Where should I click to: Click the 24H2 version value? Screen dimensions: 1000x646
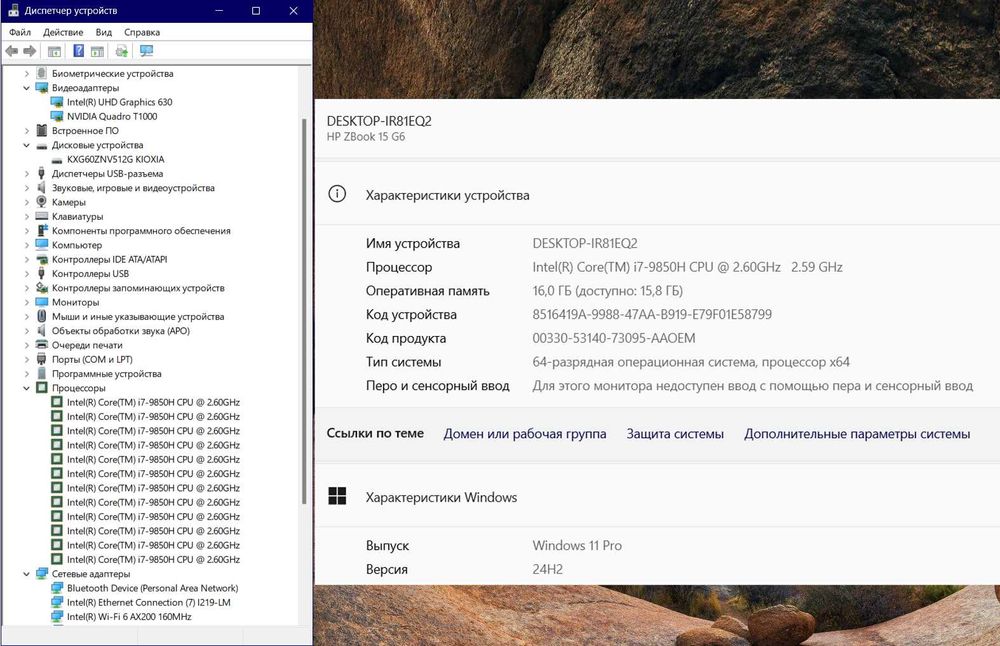547,569
